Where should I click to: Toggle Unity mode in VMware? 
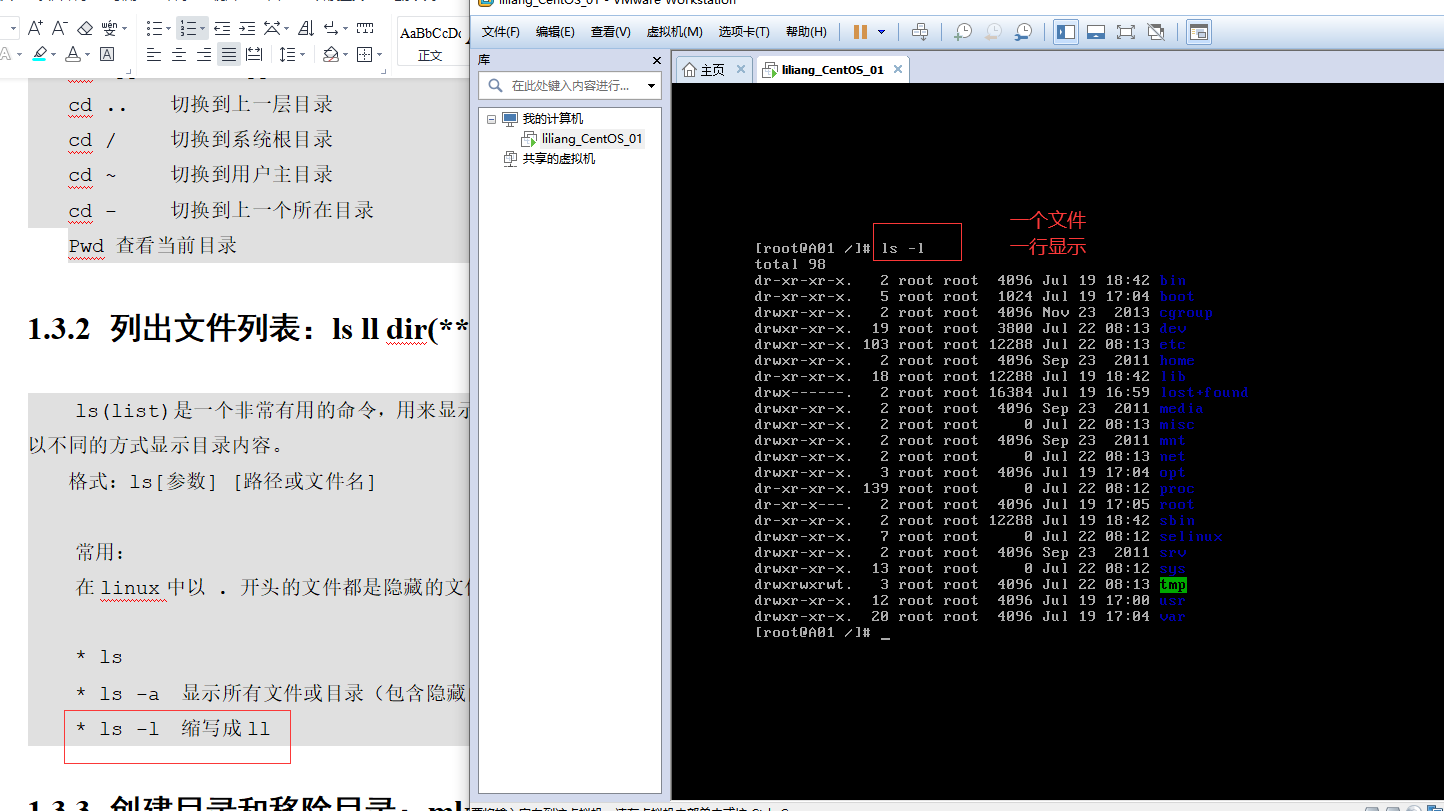(1156, 32)
